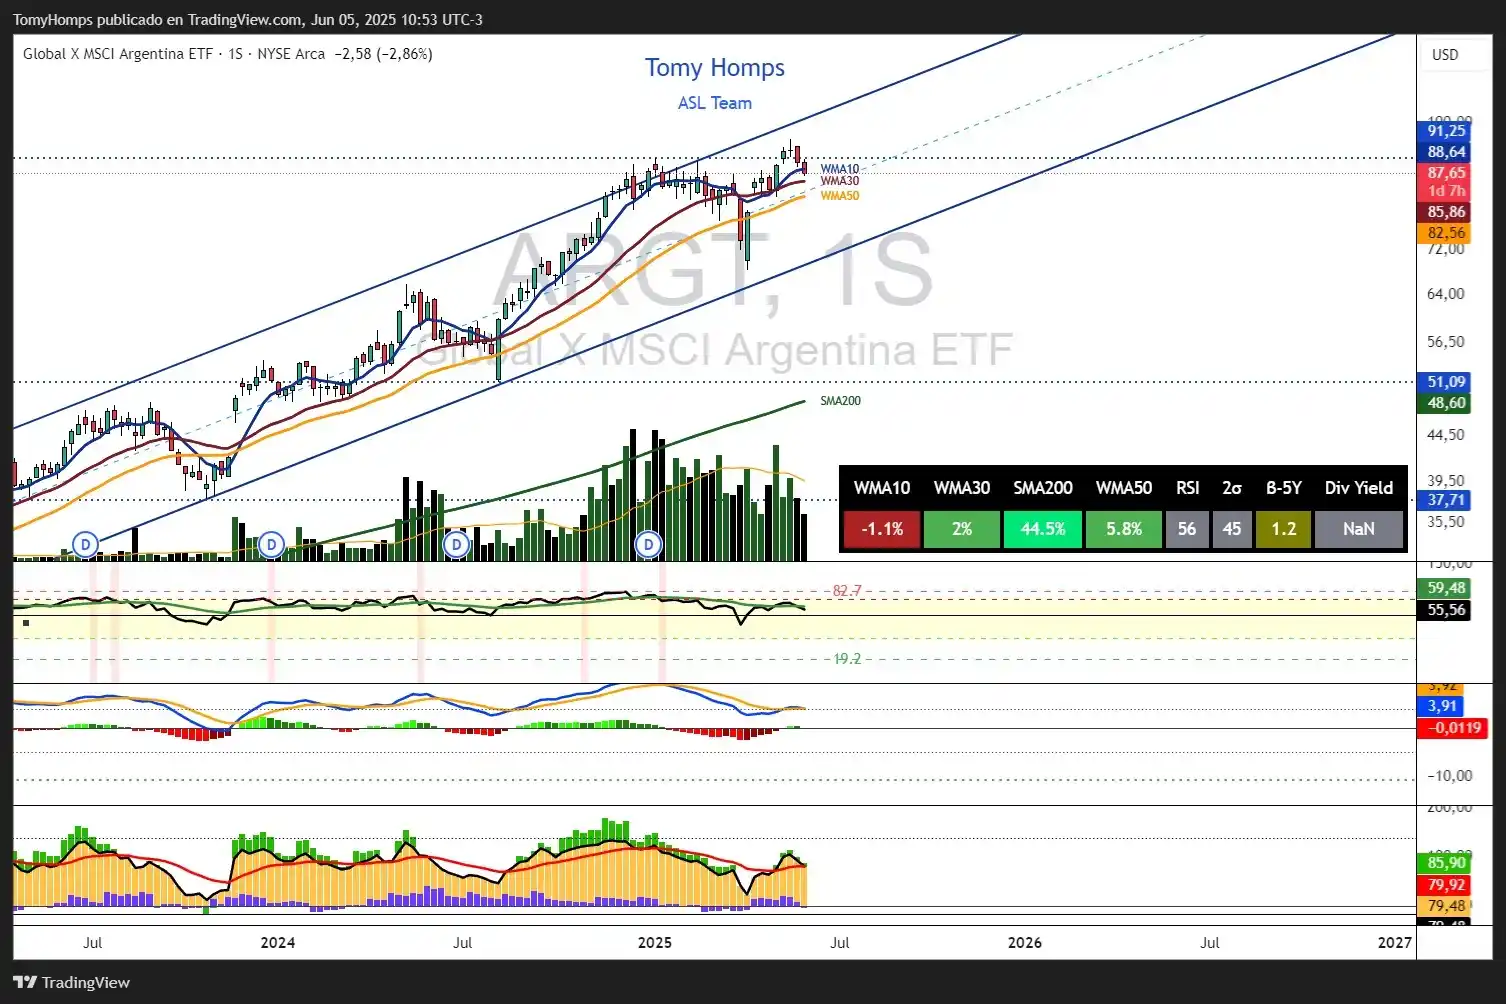Image resolution: width=1506 pixels, height=1004 pixels.
Task: Click the 91,25 blue price label
Action: click(1445, 131)
